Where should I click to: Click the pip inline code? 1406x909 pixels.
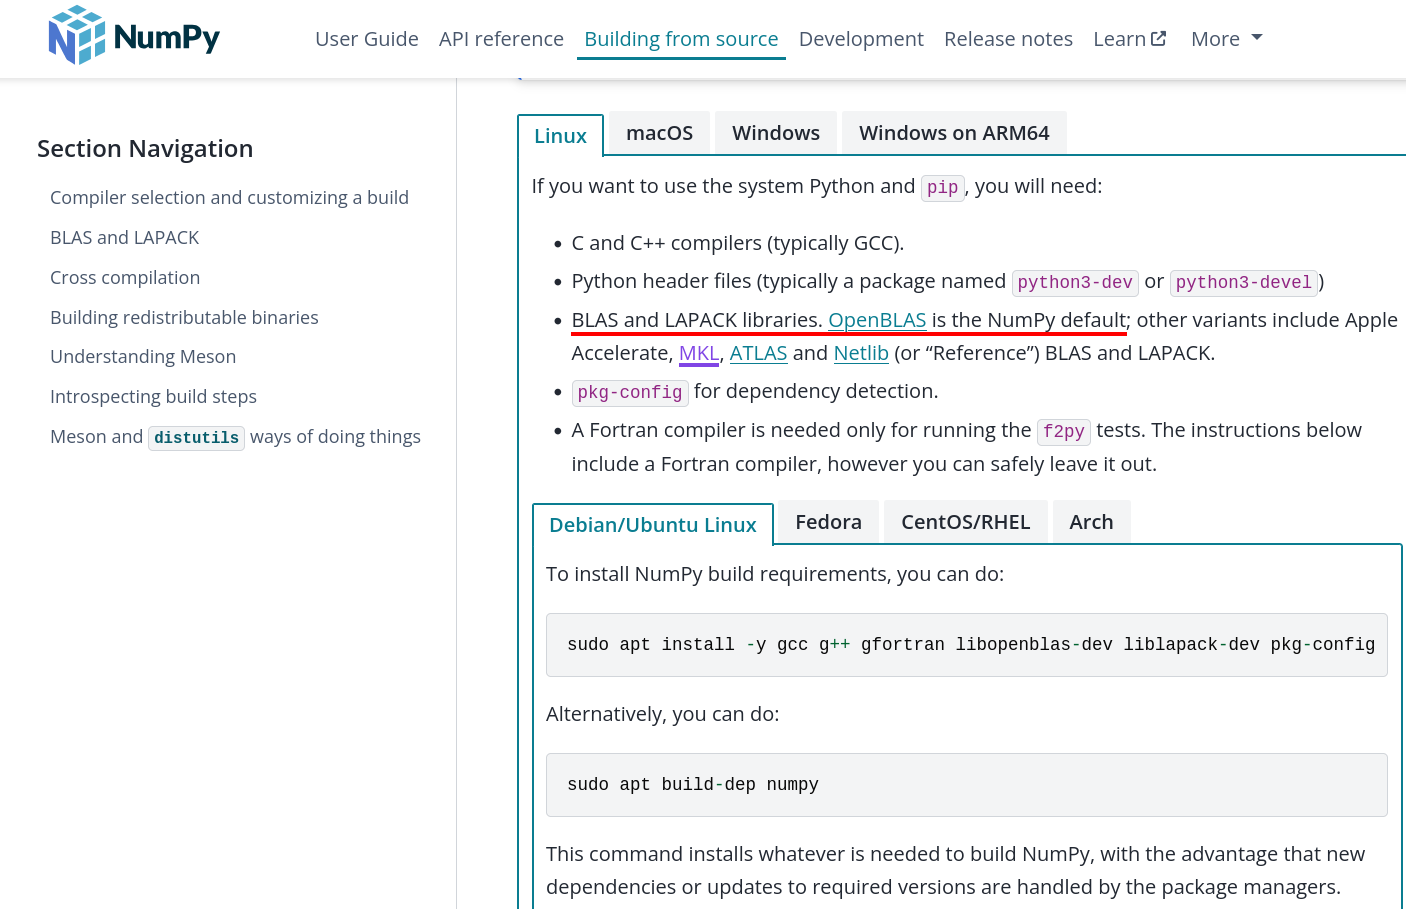click(942, 188)
